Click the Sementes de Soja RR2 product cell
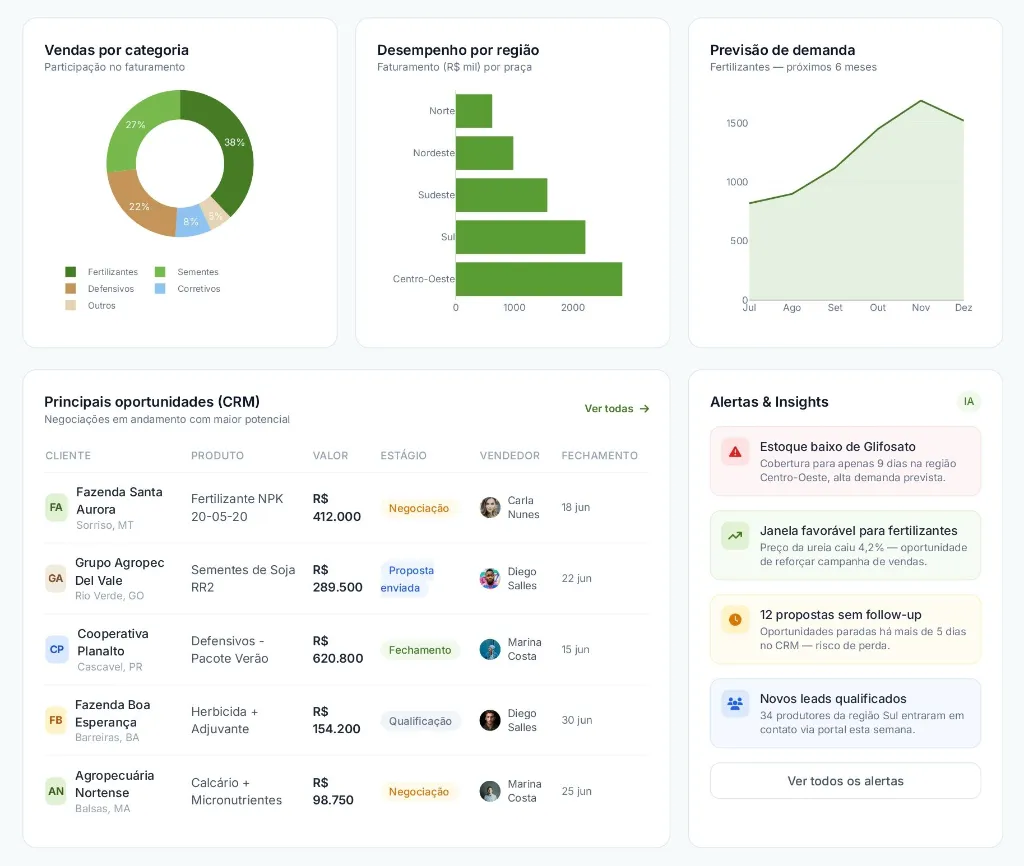Viewport: 1024px width, 866px height. coord(243,579)
